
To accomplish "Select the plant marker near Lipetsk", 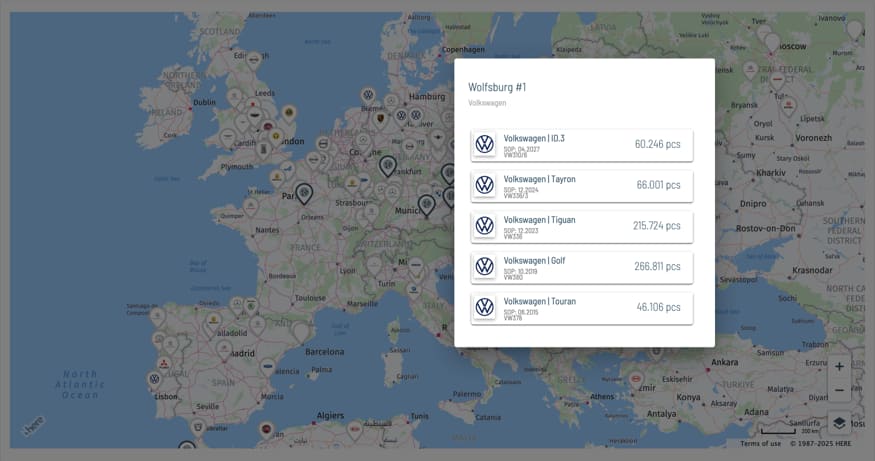I will [x=789, y=106].
